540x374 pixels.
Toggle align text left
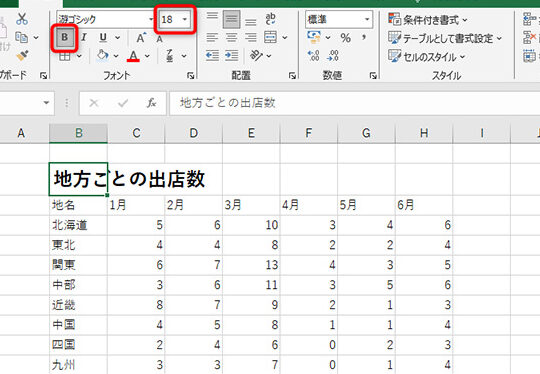coord(212,38)
